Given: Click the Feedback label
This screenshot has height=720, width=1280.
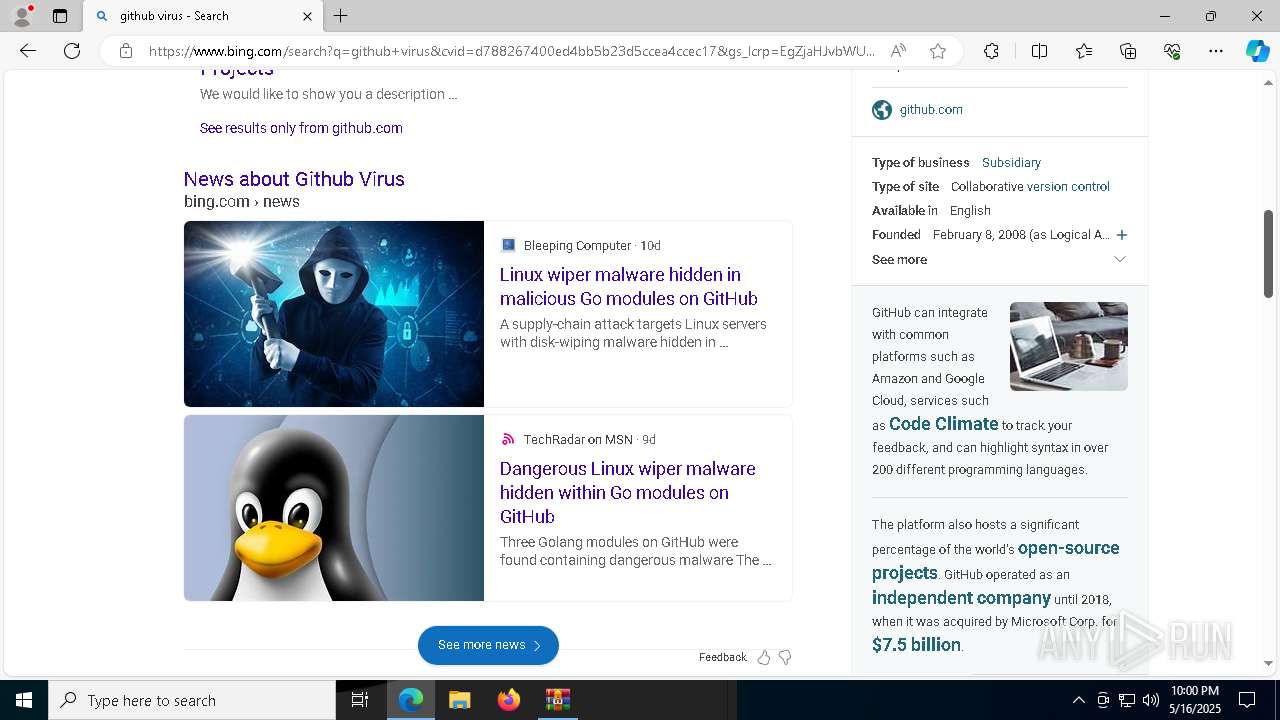Looking at the screenshot, I should [722, 657].
